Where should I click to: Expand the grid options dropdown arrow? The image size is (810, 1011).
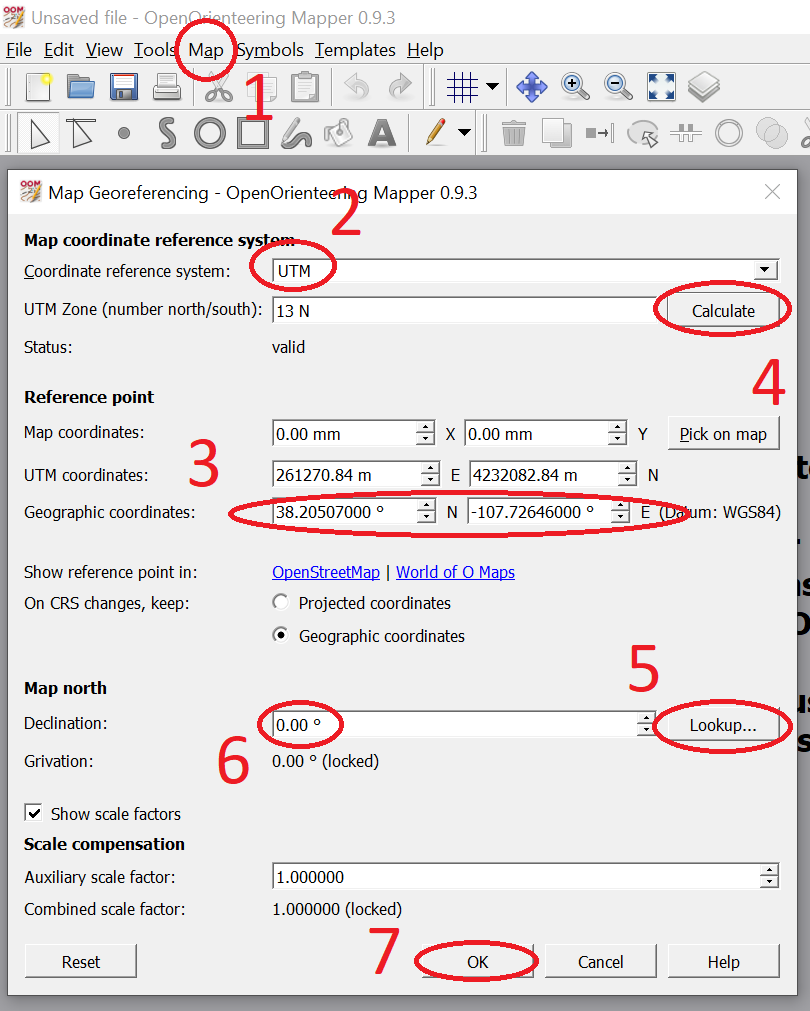492,88
